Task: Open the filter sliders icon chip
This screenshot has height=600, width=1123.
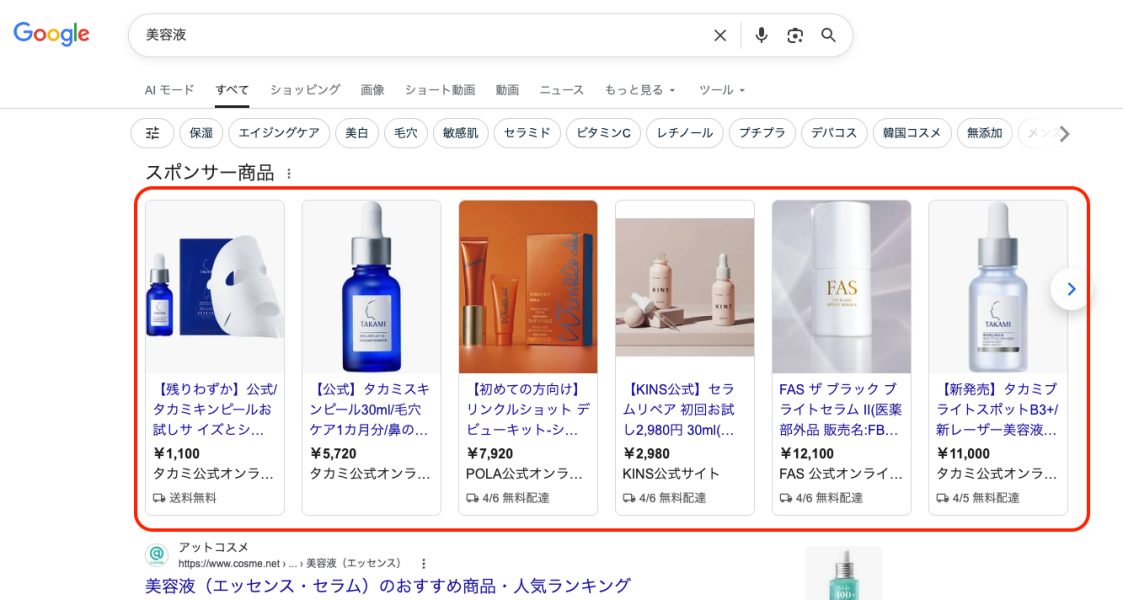Action: point(151,133)
